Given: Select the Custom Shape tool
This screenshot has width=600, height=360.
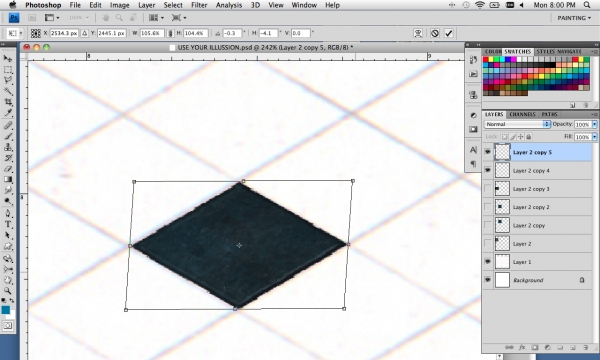Looking at the screenshot, I should (x=8, y=246).
